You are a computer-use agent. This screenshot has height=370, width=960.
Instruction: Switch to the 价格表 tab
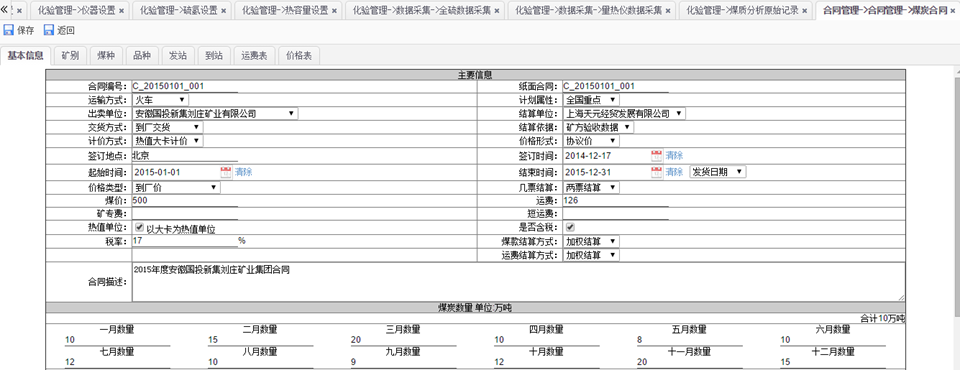pyautogui.click(x=299, y=56)
